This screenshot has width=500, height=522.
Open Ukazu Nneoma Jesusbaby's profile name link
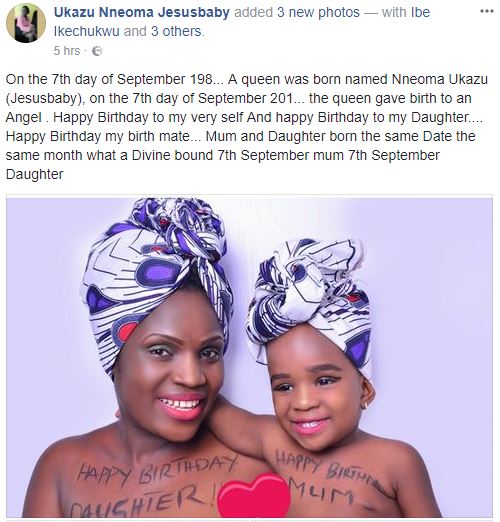pos(142,12)
